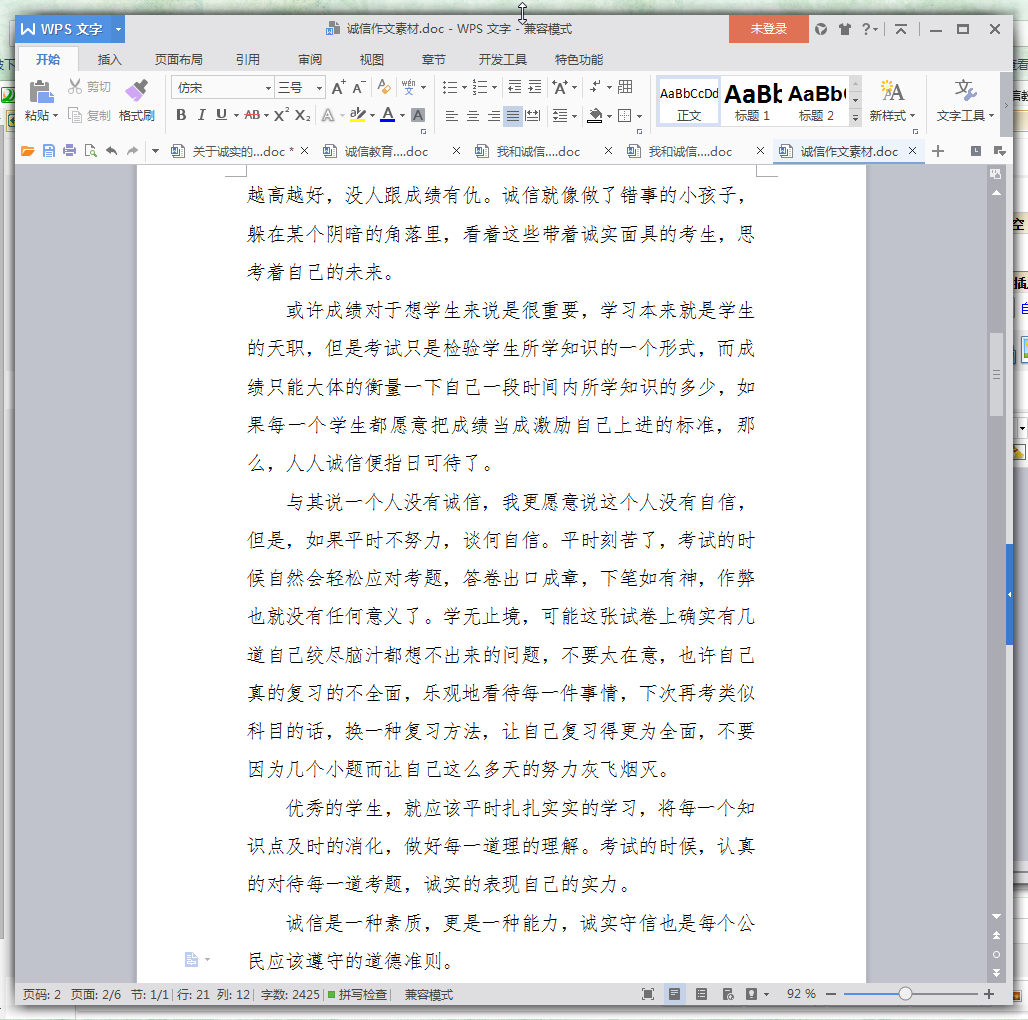Toggle justified alignment
This screenshot has height=1020, width=1028.
point(513,116)
